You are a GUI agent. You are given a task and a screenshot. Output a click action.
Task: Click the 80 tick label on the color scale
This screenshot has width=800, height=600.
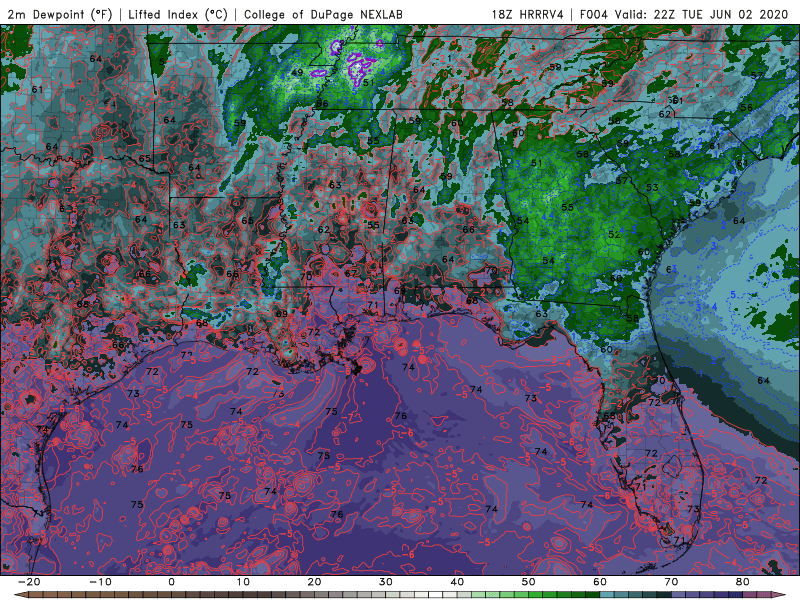(743, 582)
